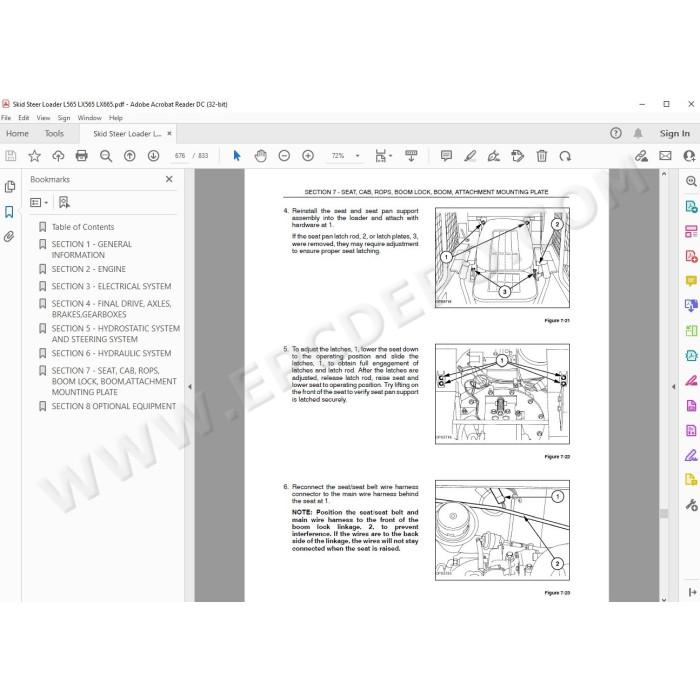Select the Hand pan tool
This screenshot has width=700, height=700.
(260, 156)
